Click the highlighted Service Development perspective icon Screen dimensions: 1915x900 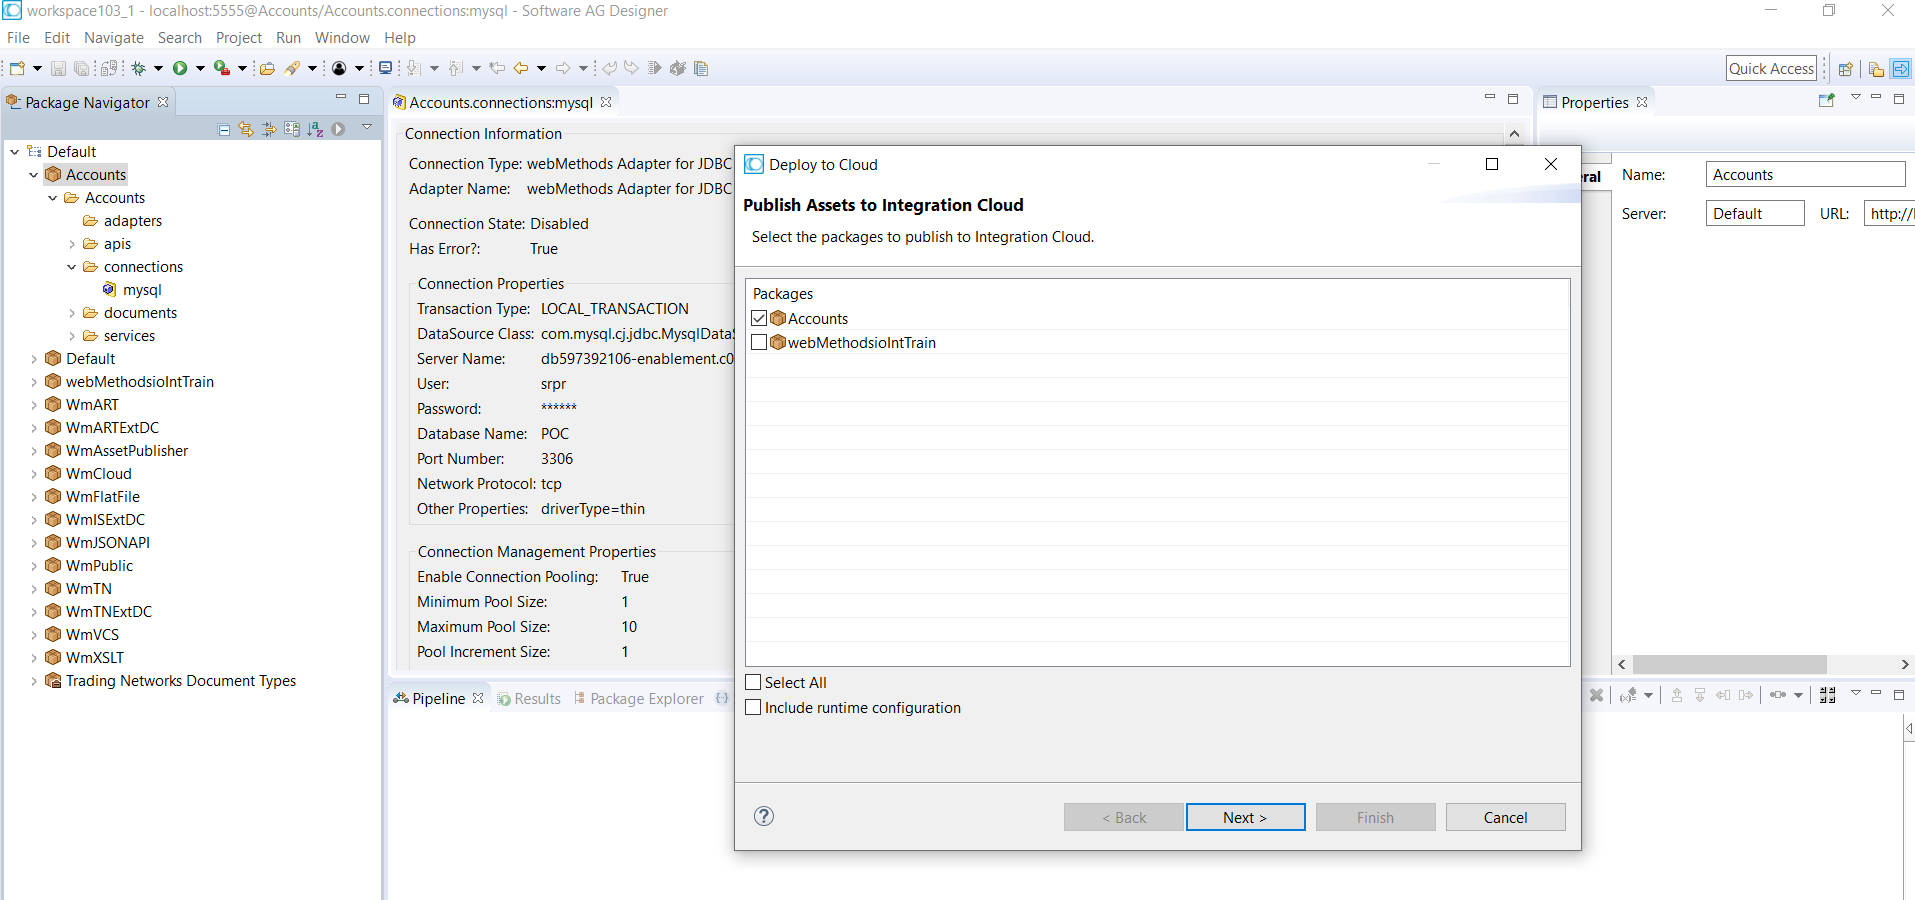[1900, 69]
